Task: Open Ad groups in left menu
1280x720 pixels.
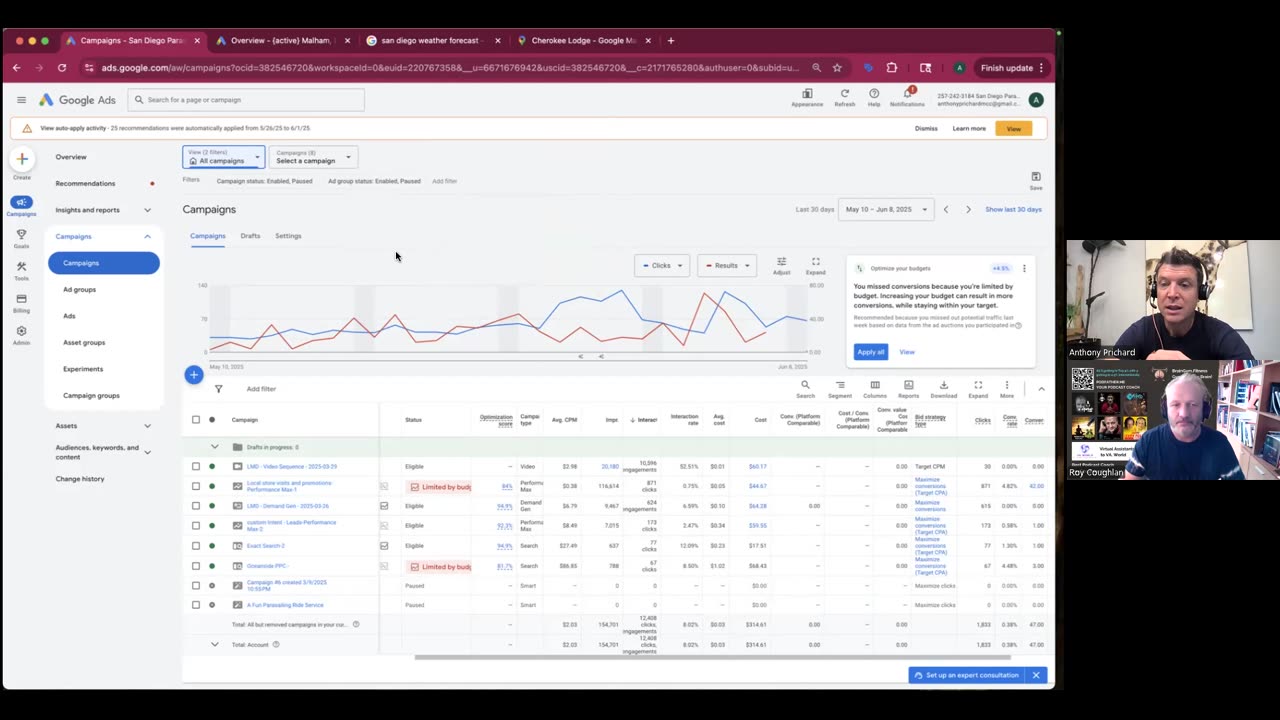Action: pos(80,290)
